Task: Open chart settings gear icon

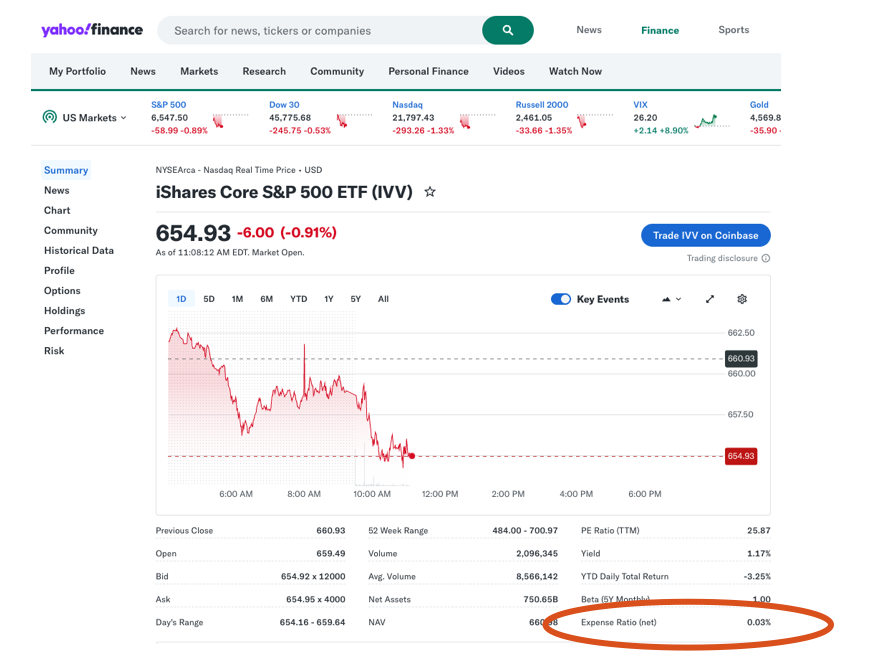Action: [742, 299]
